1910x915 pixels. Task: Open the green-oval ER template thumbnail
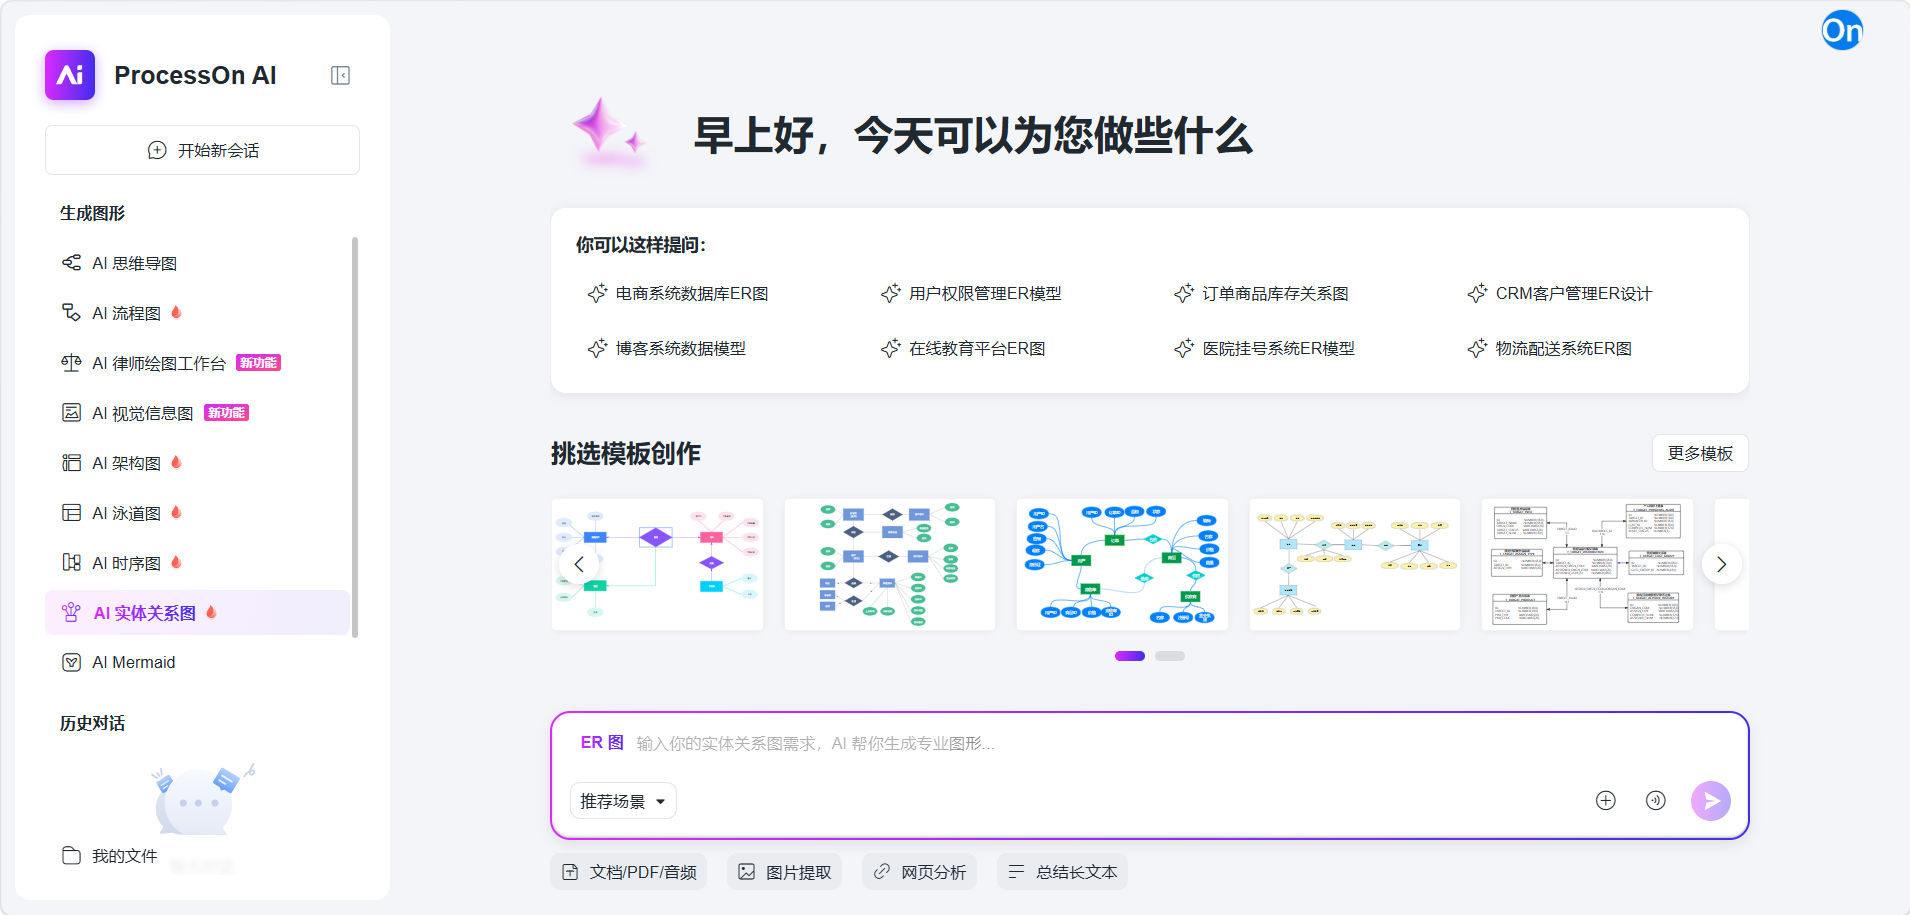tap(890, 564)
